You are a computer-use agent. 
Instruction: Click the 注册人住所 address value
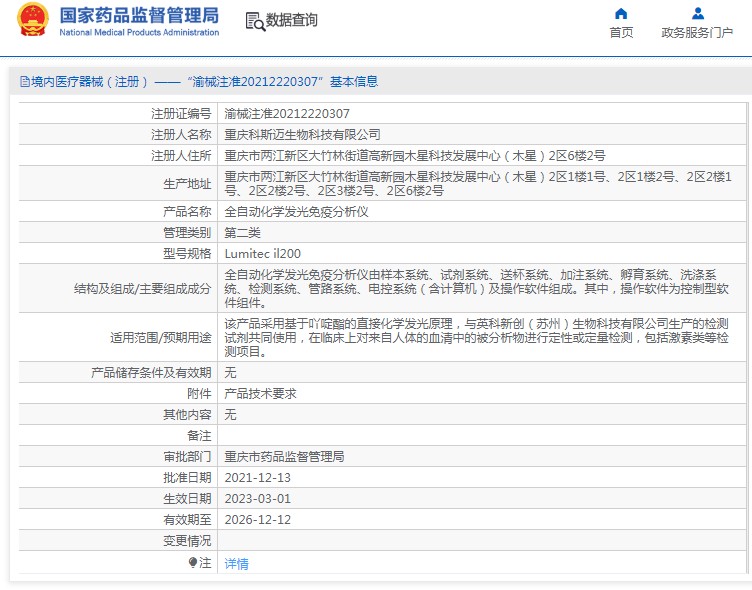click(415, 156)
